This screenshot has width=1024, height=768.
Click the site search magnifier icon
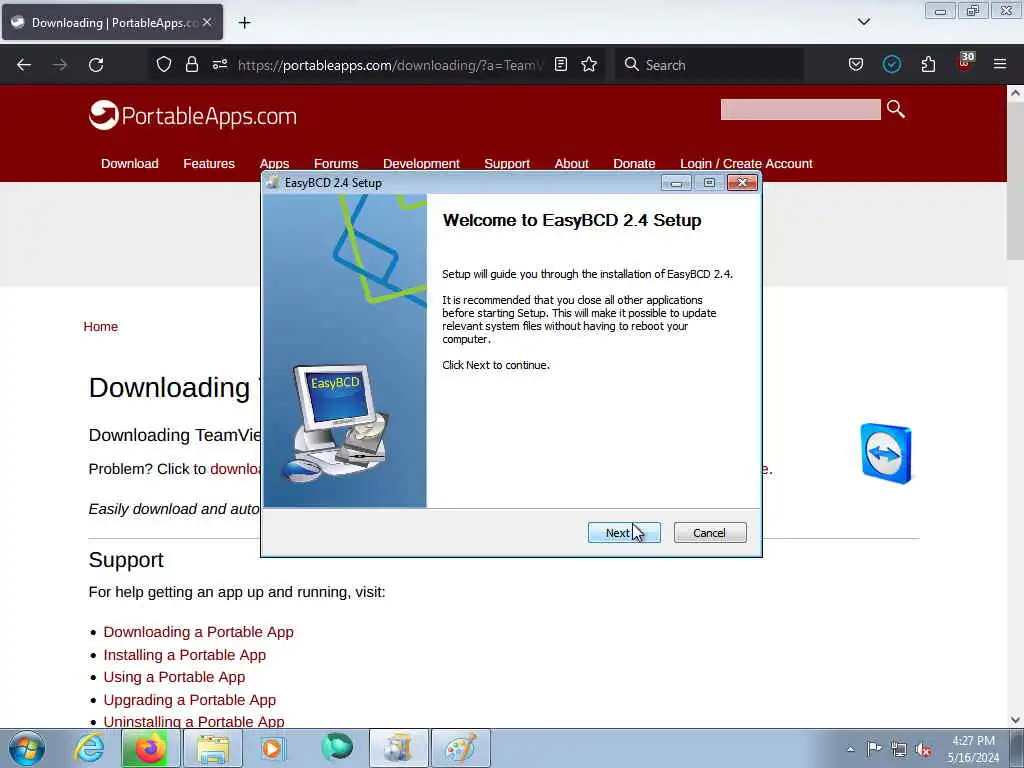point(896,109)
